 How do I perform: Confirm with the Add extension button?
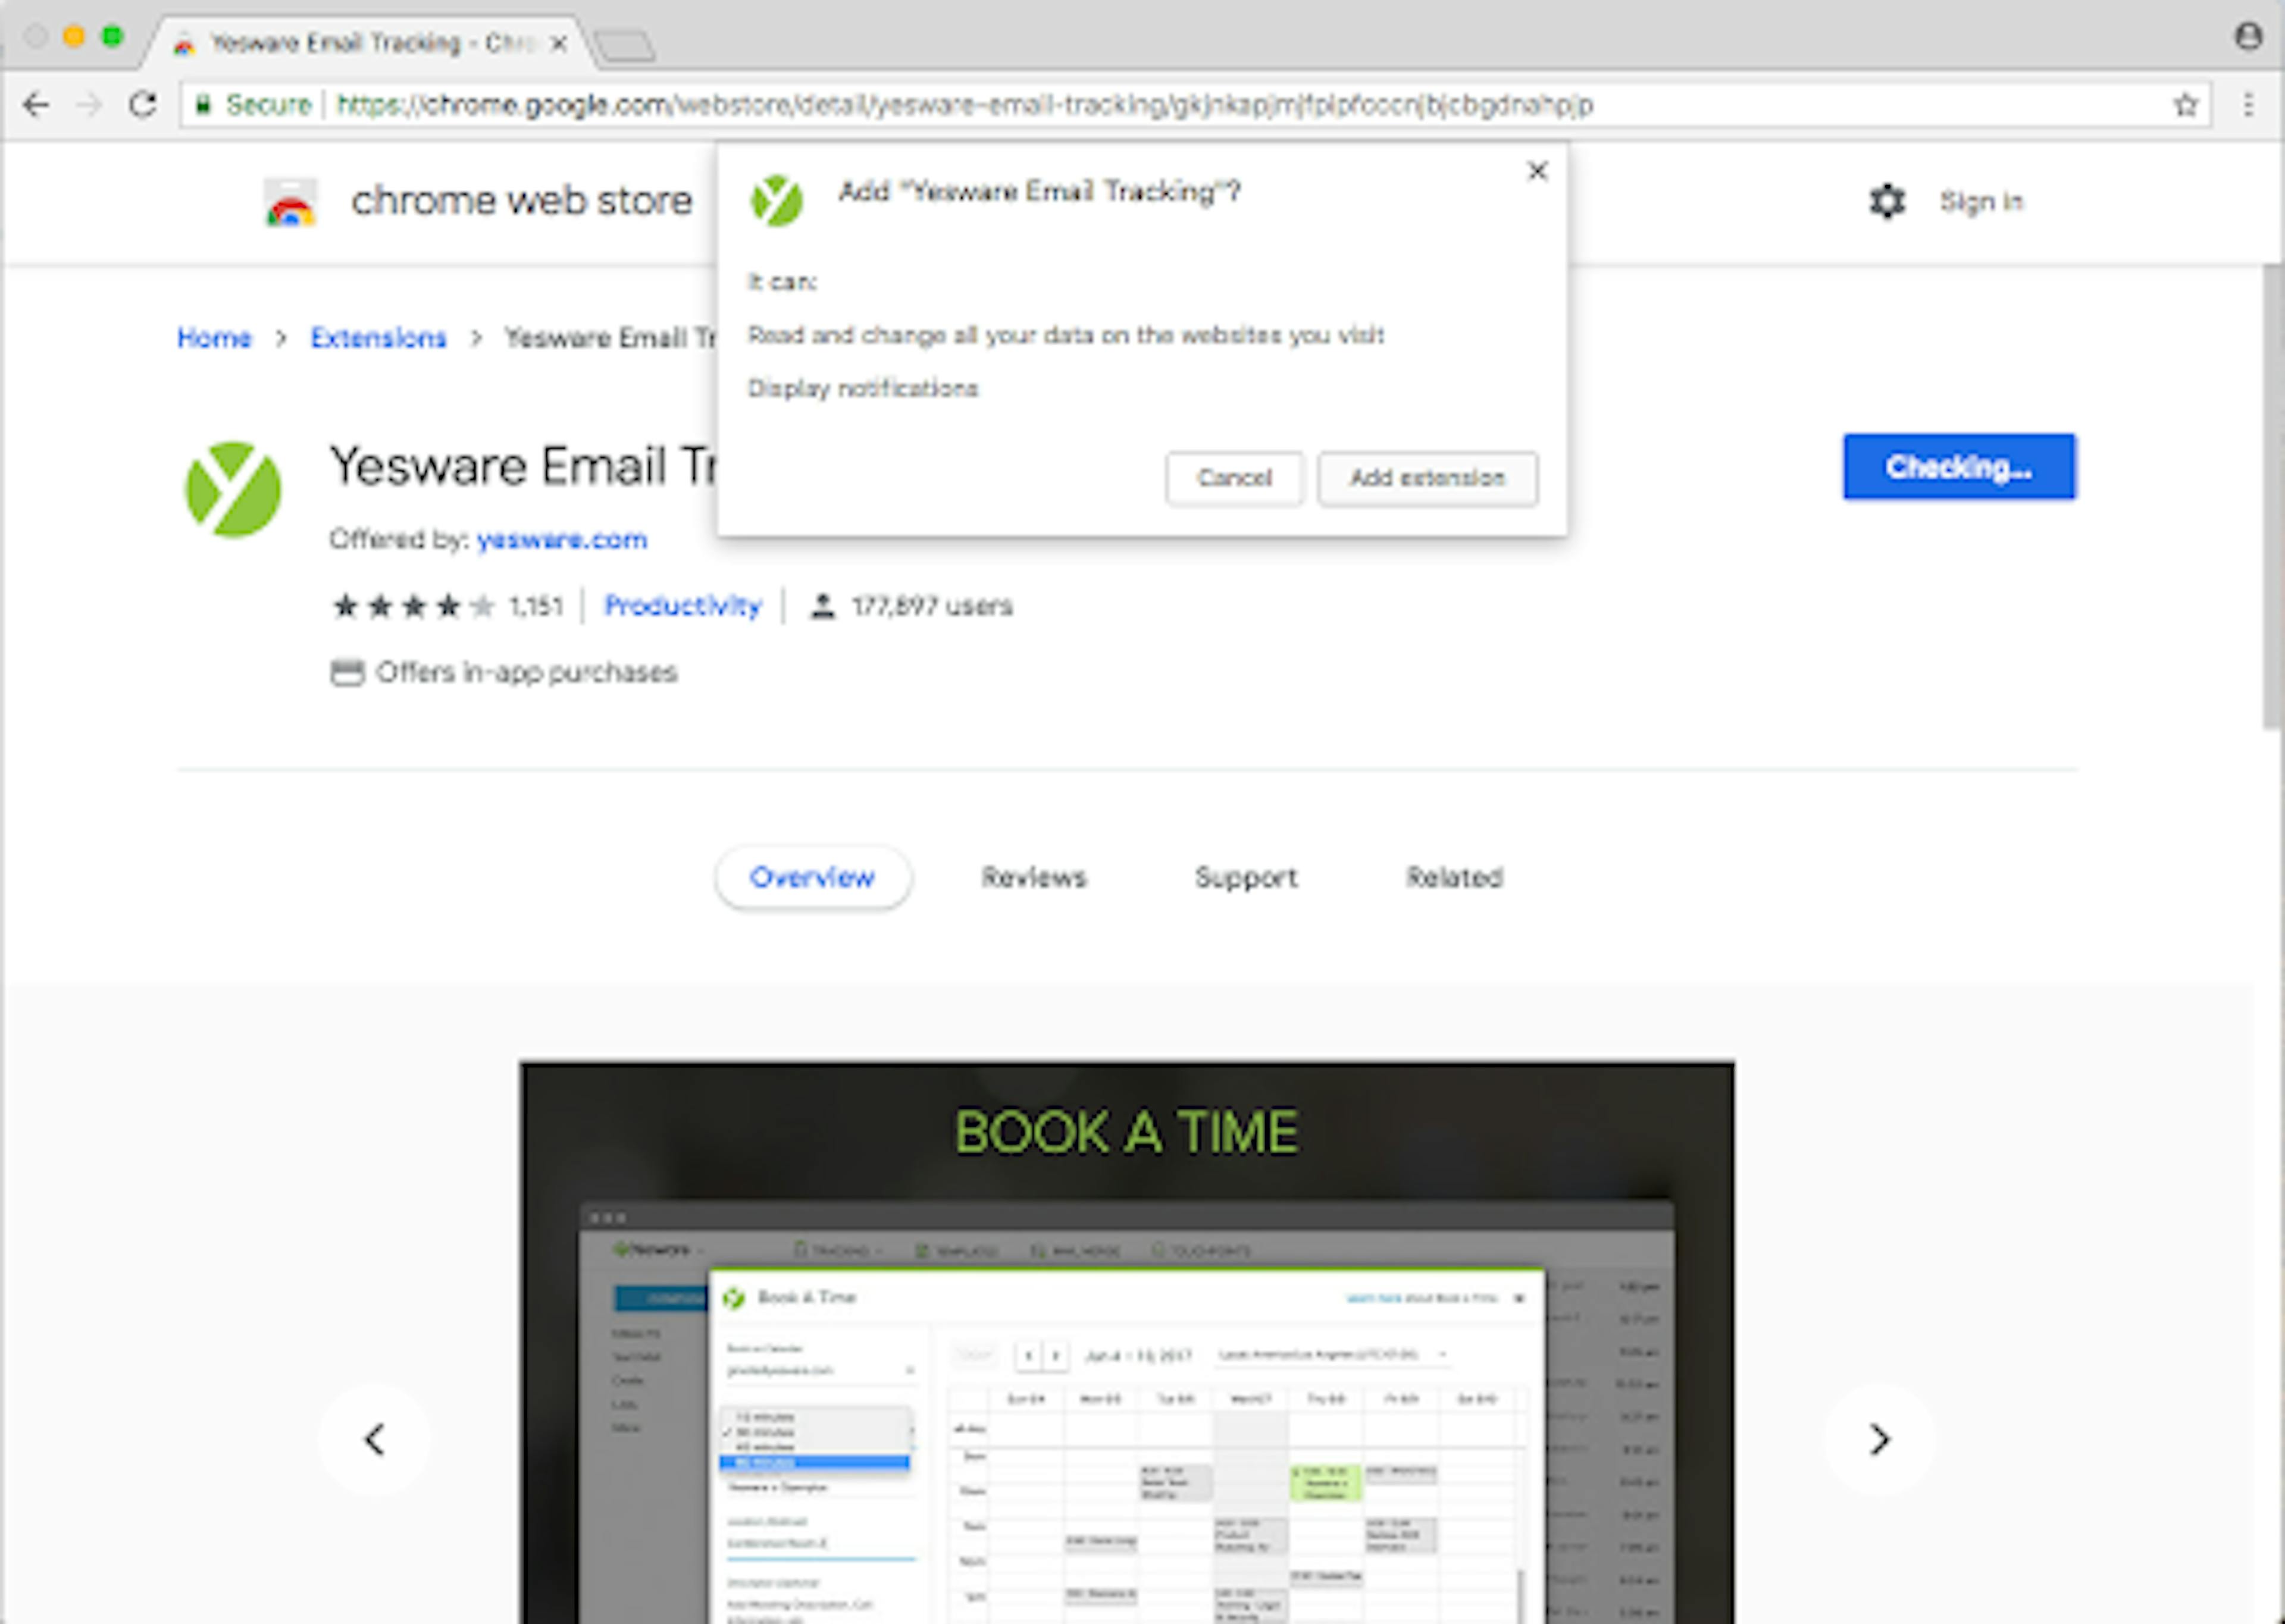(1427, 478)
